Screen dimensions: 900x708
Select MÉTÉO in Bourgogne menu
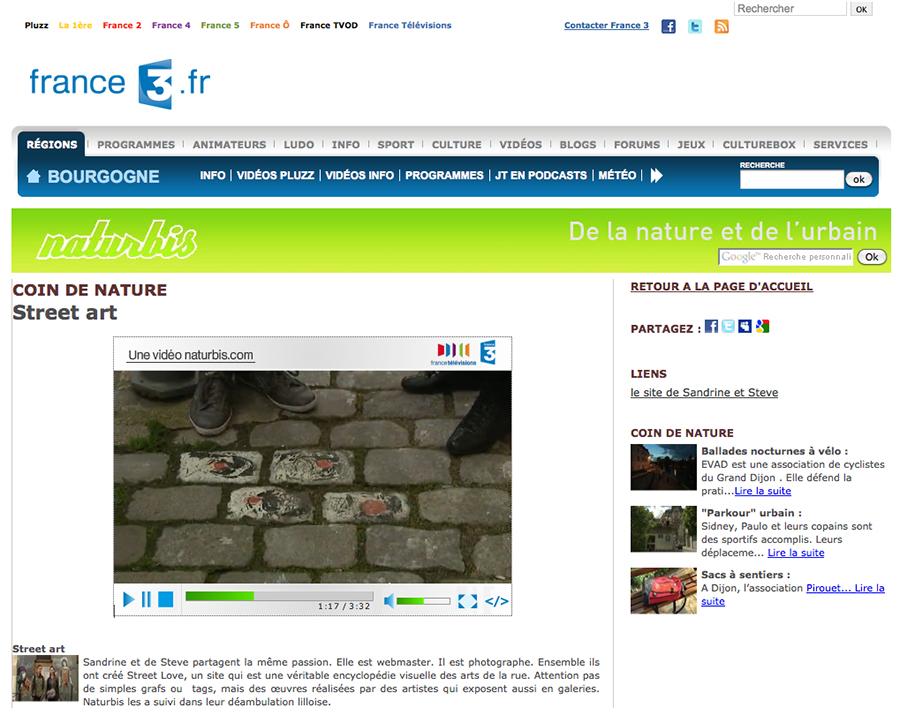pyautogui.click(x=617, y=175)
